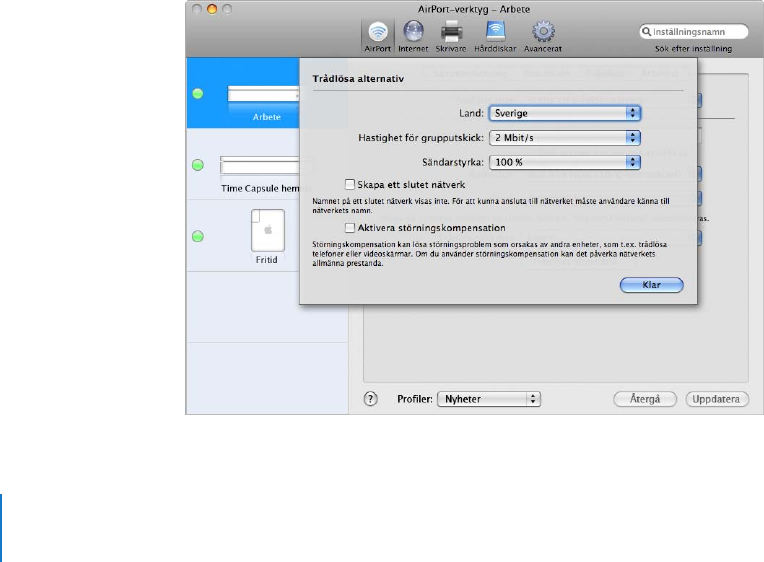Open Hastighet för grupputskick dropdown
Viewport: 764px width, 562px height.
pos(565,138)
